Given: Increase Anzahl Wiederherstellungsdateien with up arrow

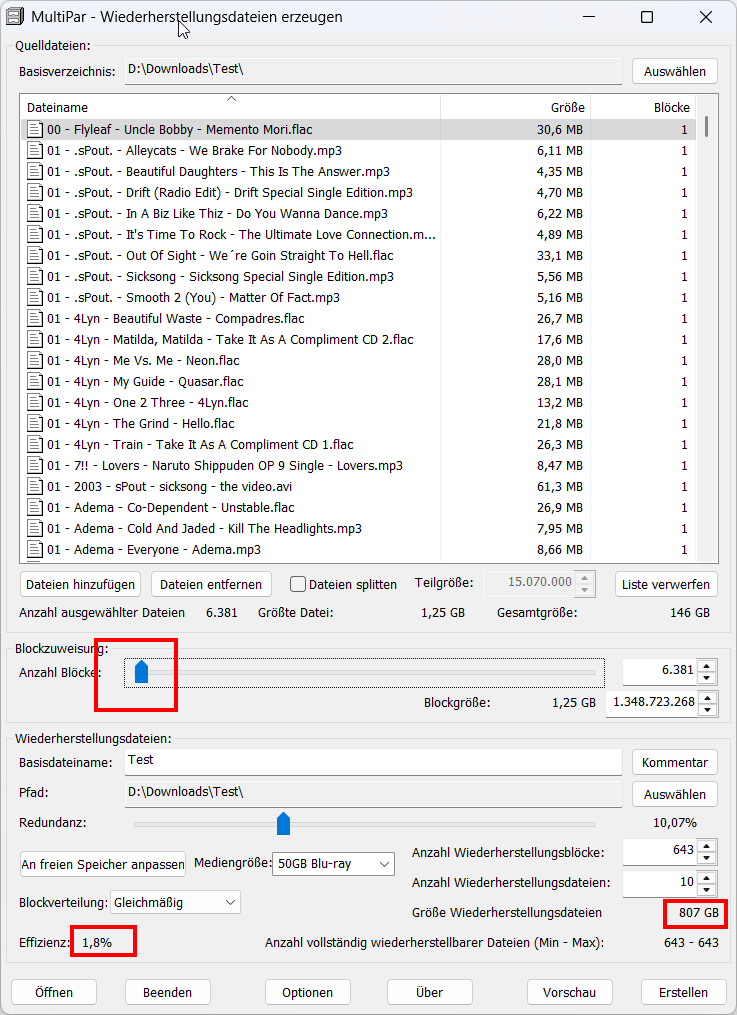Looking at the screenshot, I should pyautogui.click(x=707, y=877).
